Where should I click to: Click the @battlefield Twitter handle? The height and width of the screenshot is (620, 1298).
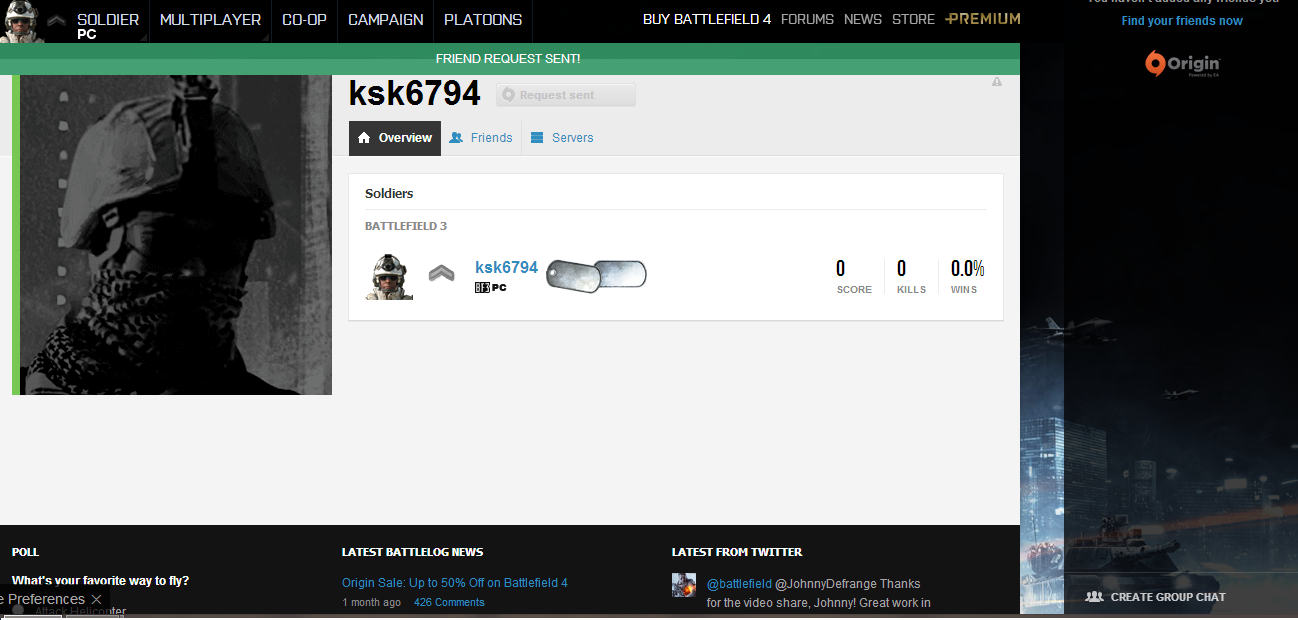(x=739, y=584)
